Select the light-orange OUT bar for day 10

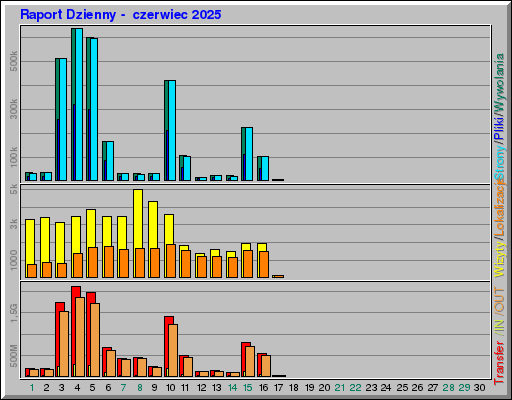[173, 351]
